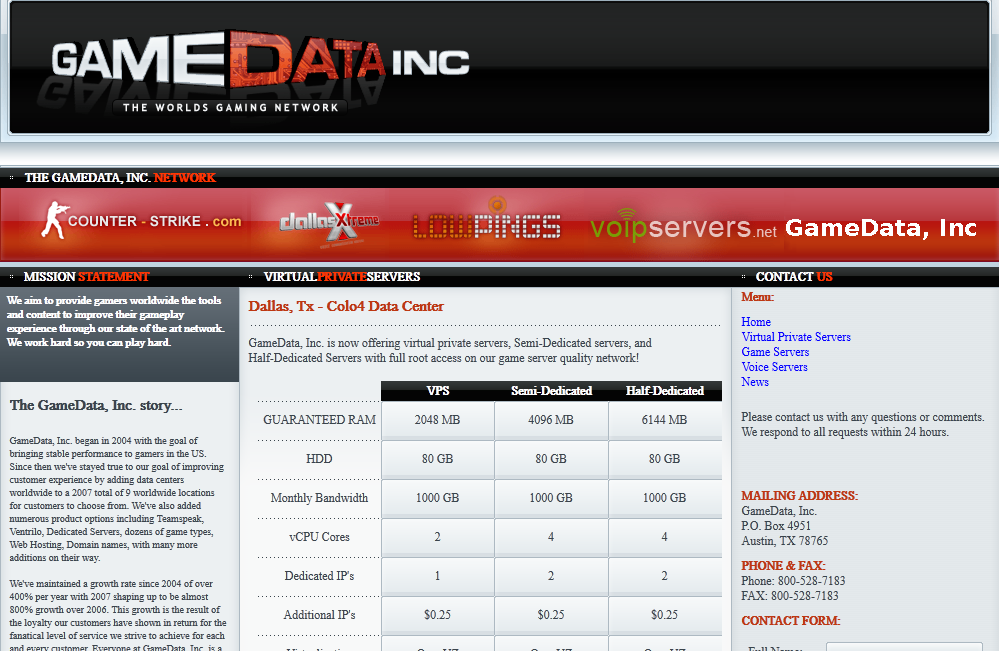This screenshot has height=651, width=999.
Task: Open the Game Servers link
Action: point(775,352)
